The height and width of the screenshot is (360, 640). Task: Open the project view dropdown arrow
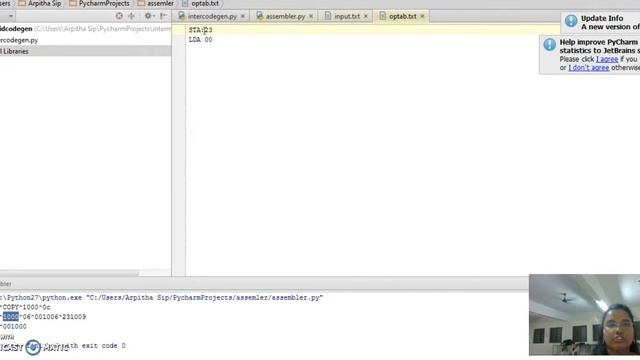point(11,16)
